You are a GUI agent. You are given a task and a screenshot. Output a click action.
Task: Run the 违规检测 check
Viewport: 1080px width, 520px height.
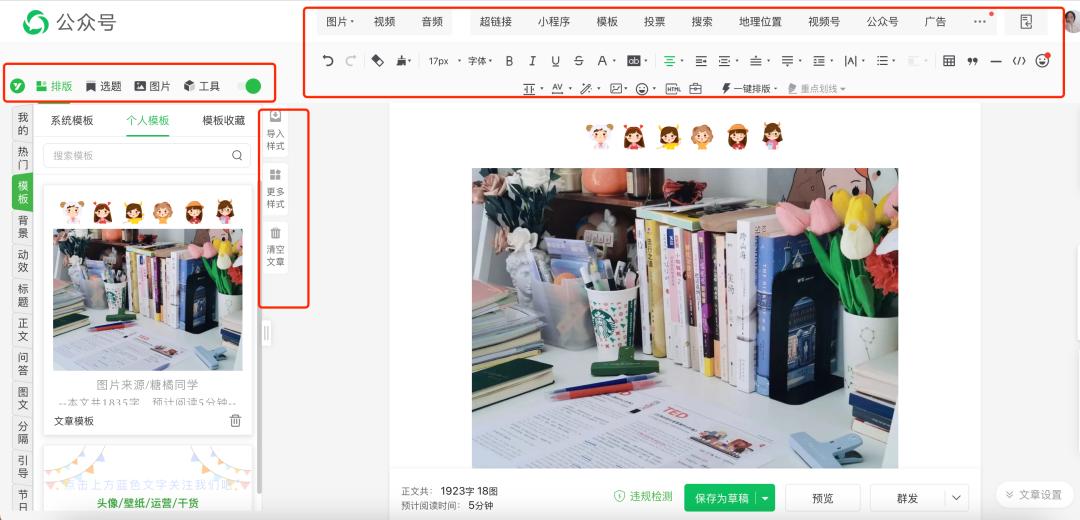point(643,496)
